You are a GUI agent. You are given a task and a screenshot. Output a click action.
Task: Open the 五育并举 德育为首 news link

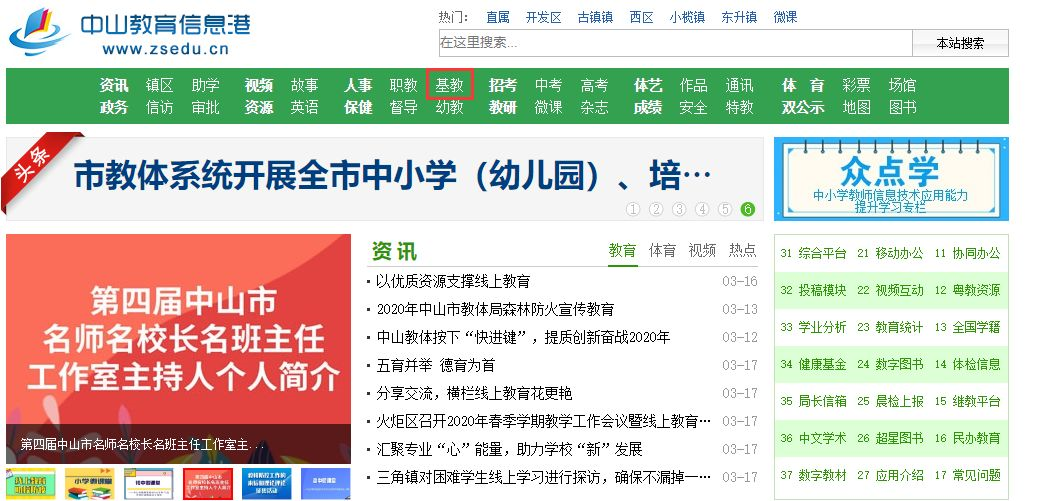tap(435, 366)
